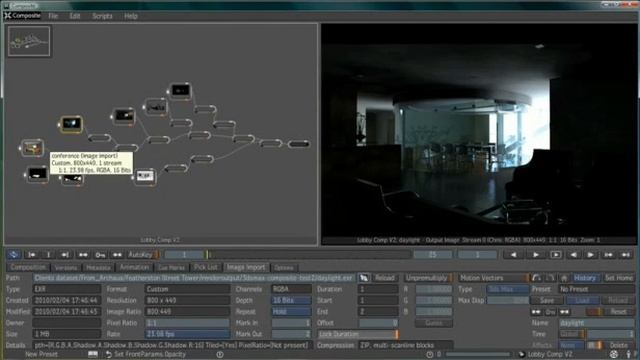Click the key icon between the bookmark arrows

[550, 312]
